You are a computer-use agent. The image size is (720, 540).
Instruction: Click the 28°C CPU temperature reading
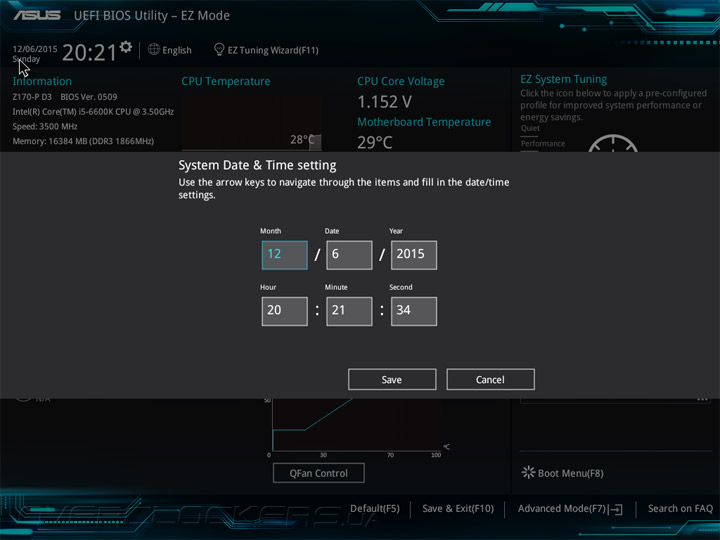click(303, 140)
